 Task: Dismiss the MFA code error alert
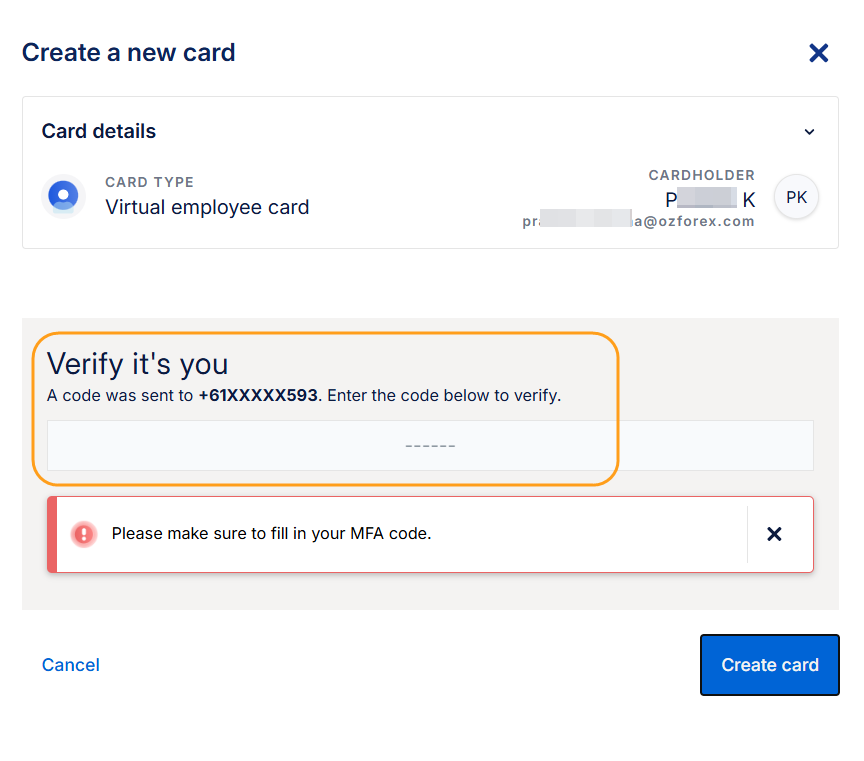(x=774, y=534)
